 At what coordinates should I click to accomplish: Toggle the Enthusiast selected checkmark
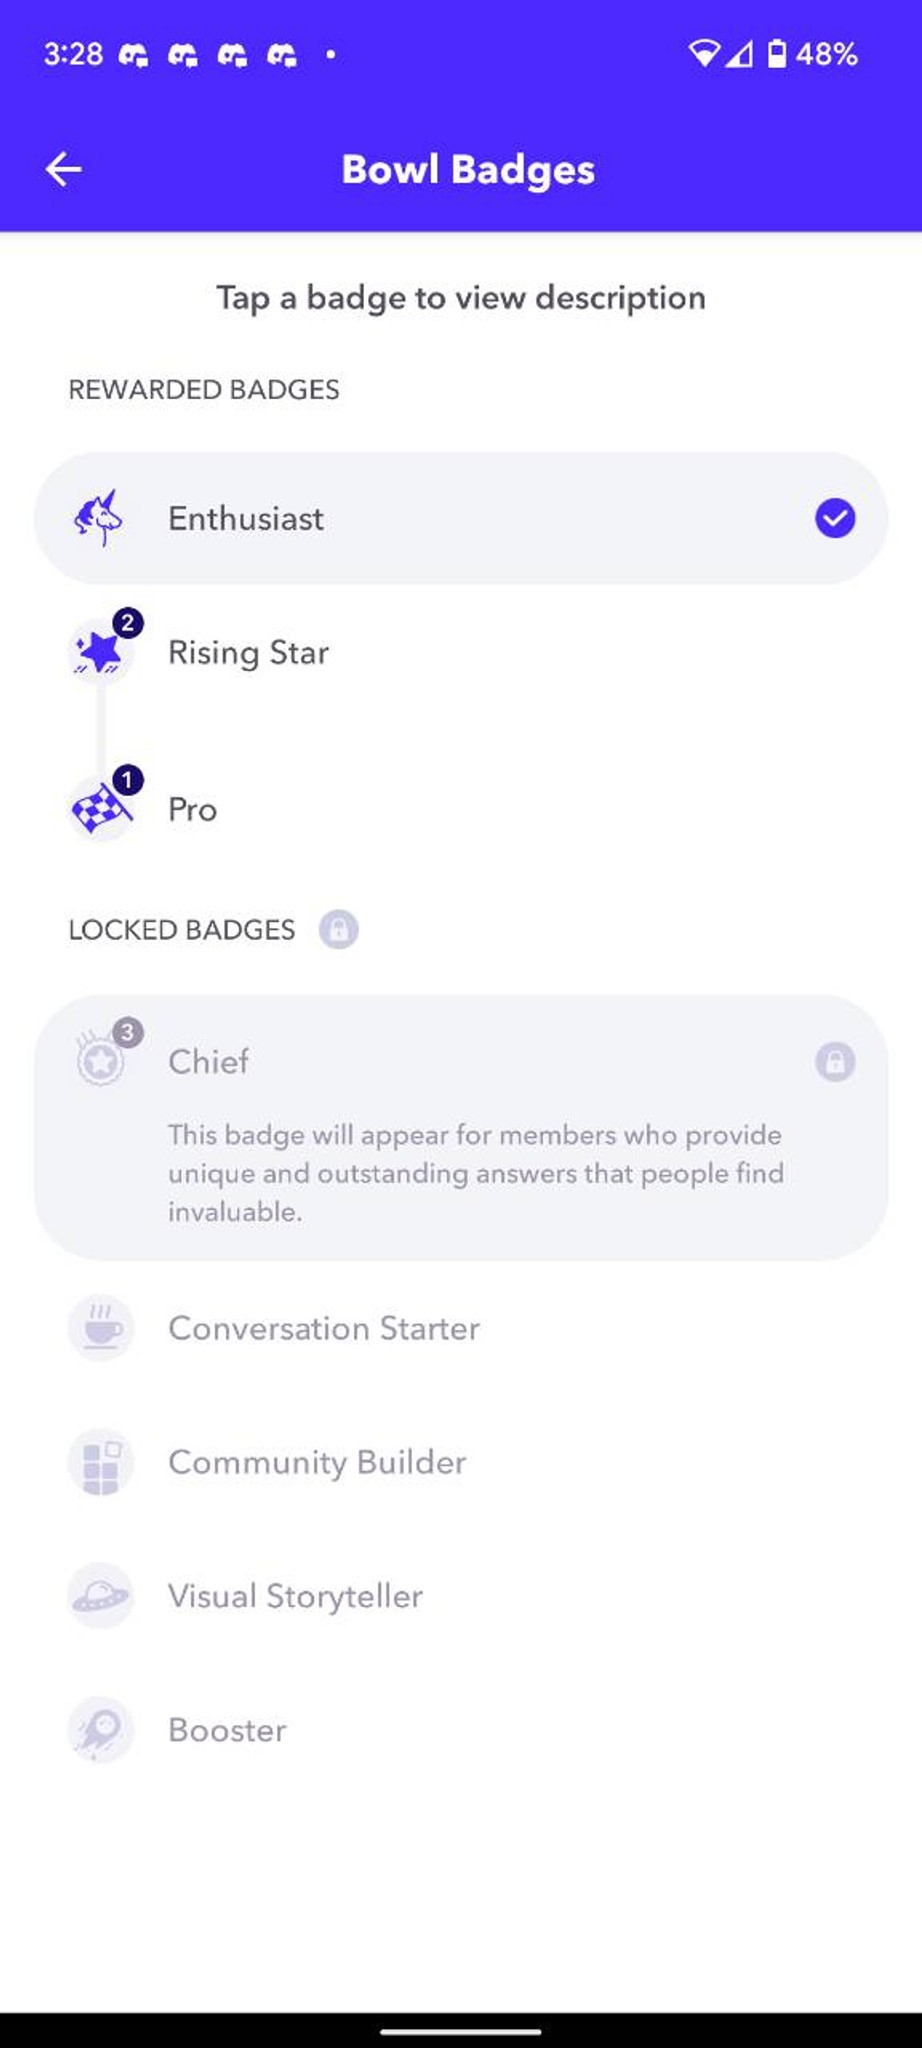coord(835,518)
